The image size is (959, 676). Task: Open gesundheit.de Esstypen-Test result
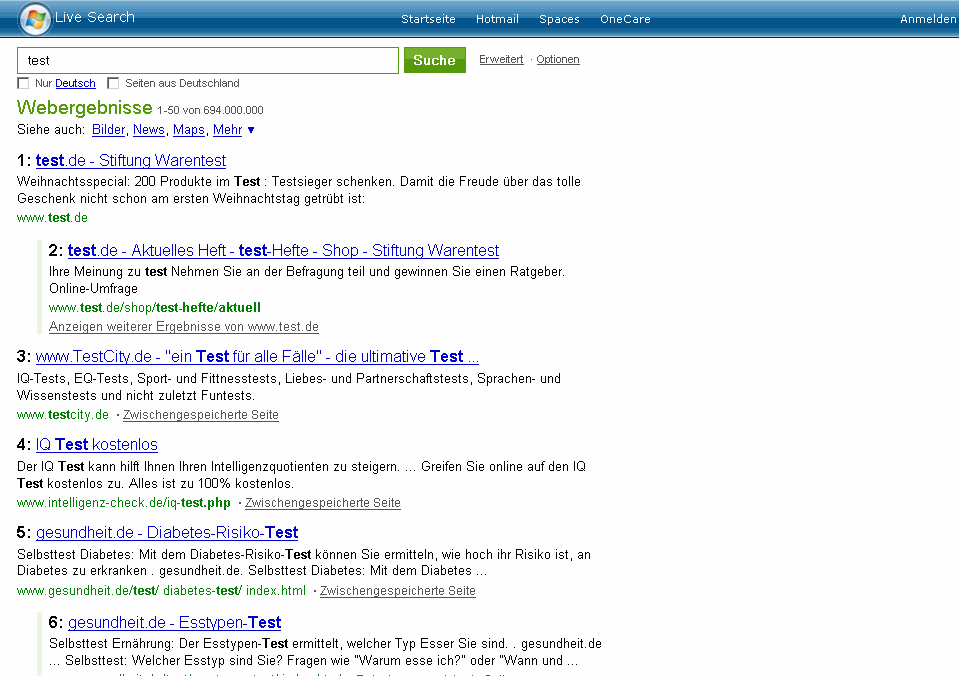click(174, 622)
